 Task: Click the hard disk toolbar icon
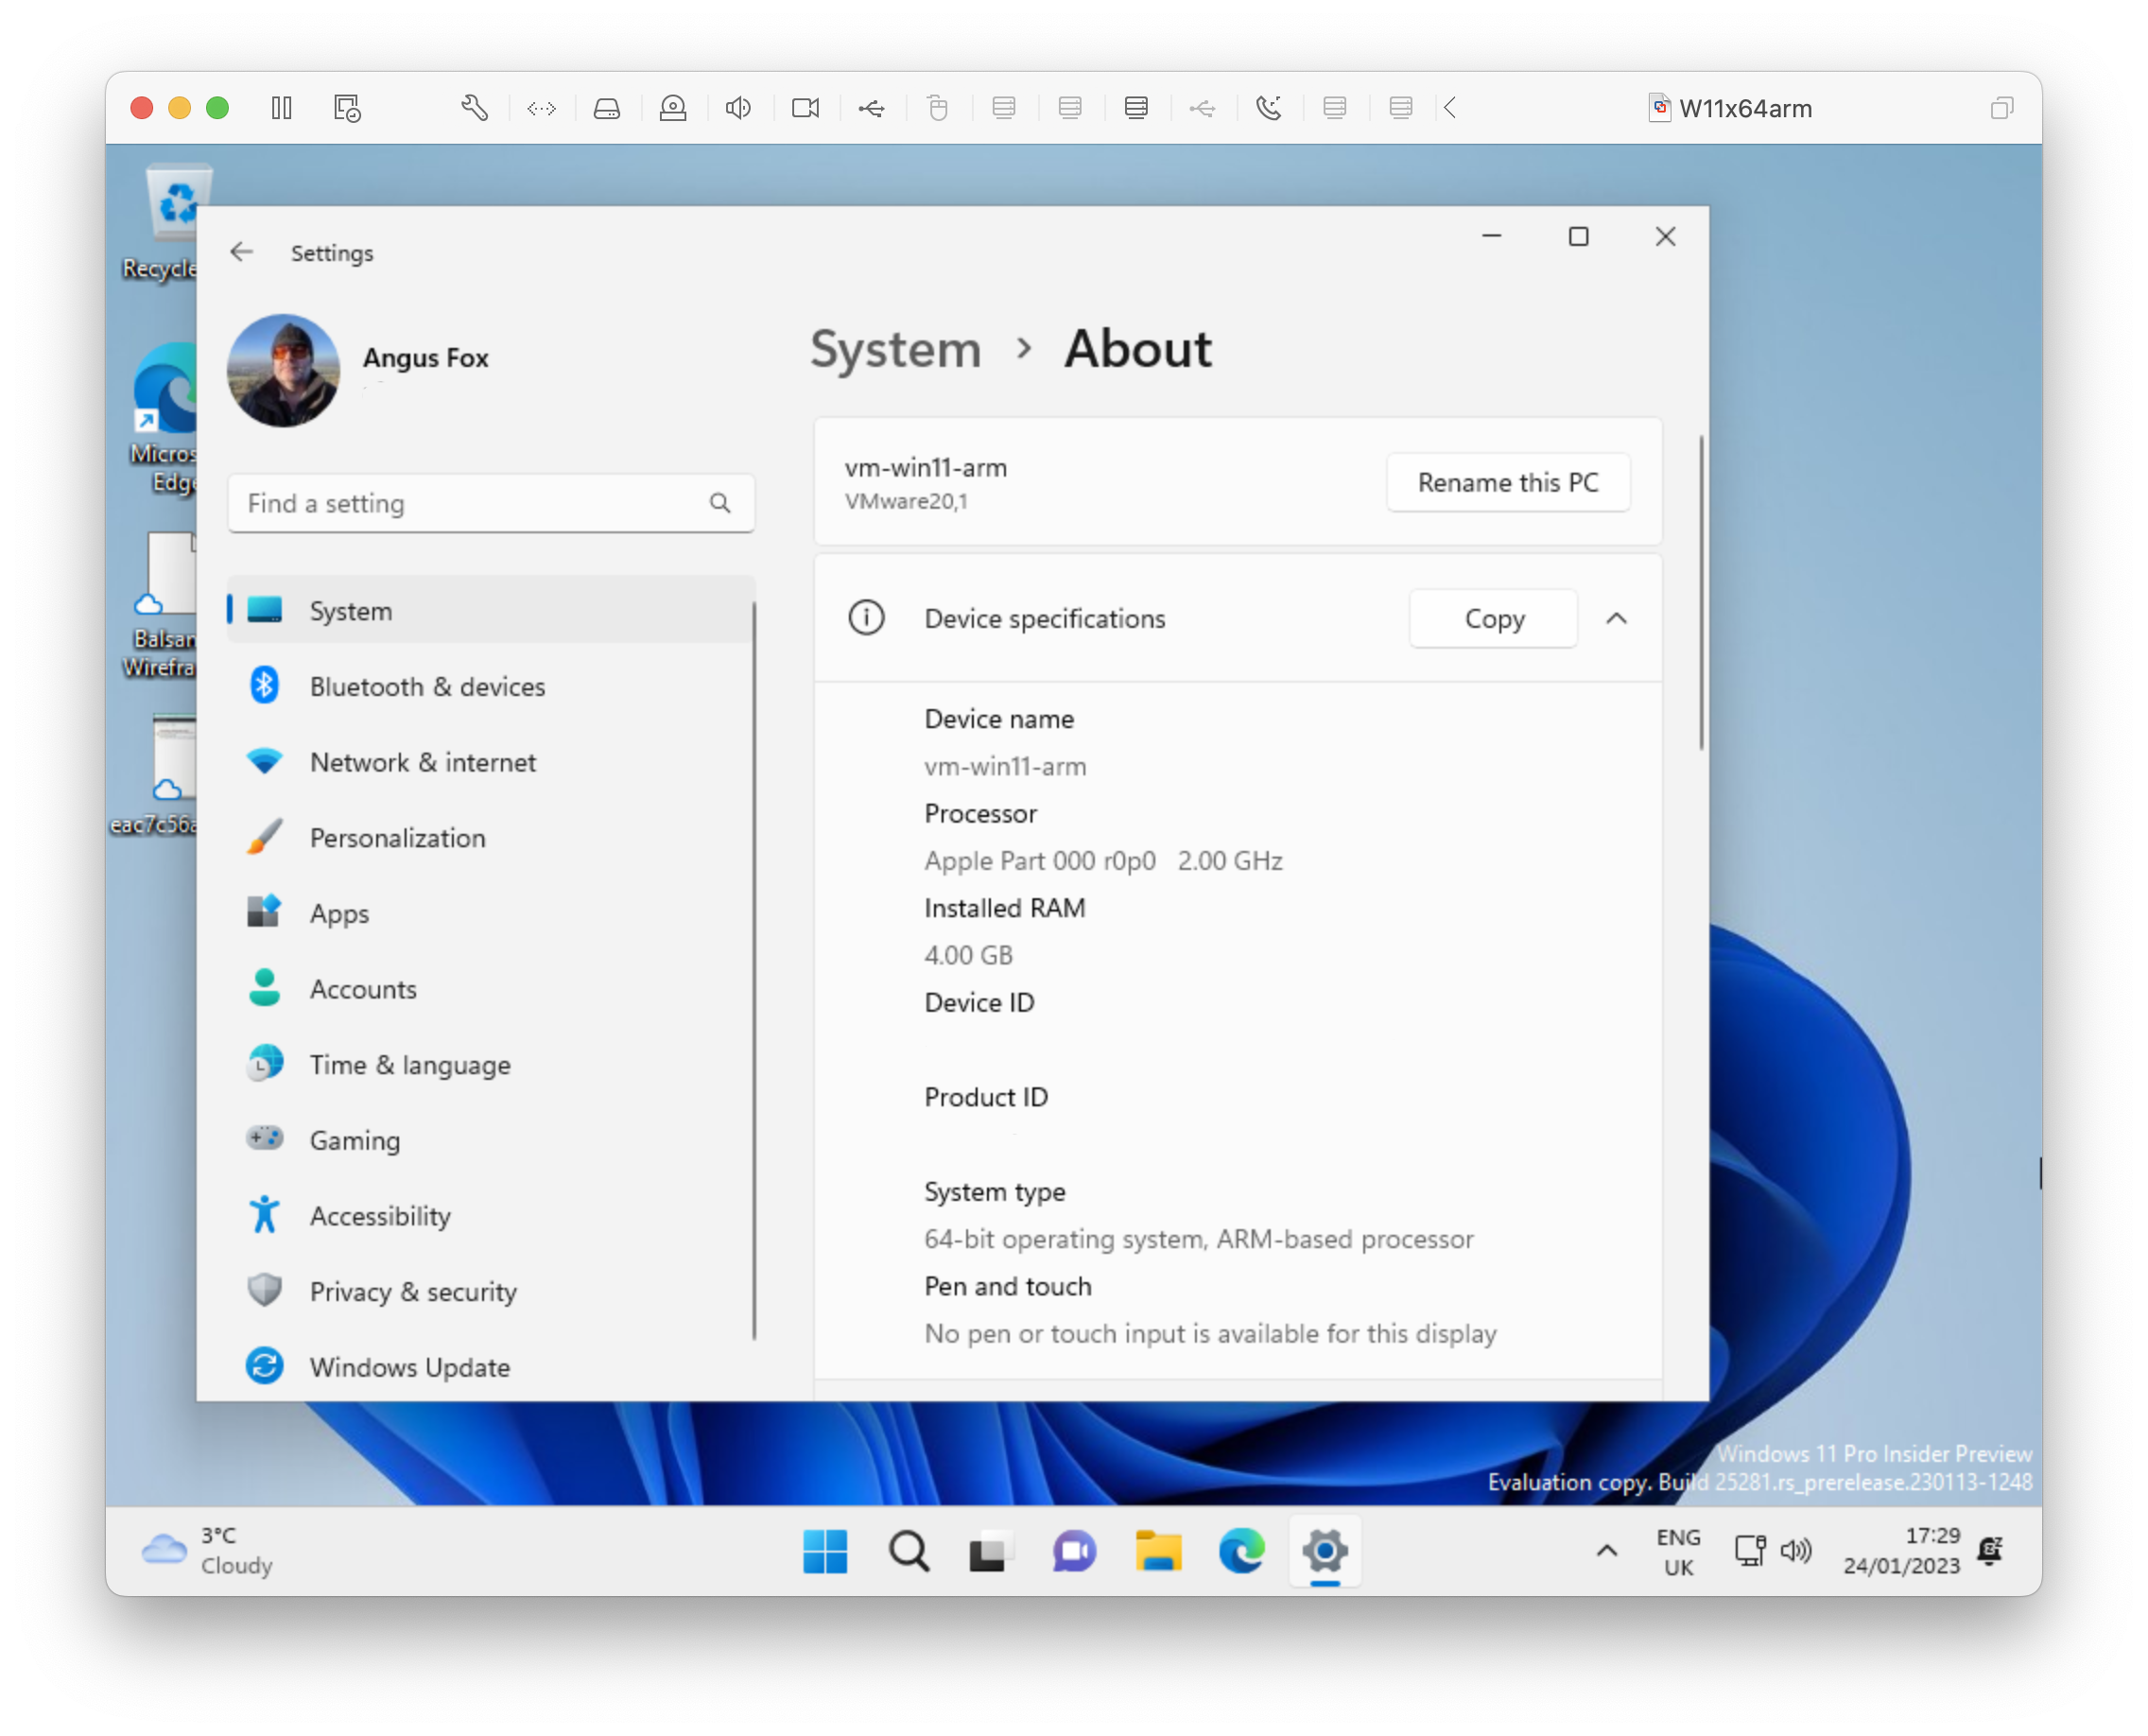[608, 108]
